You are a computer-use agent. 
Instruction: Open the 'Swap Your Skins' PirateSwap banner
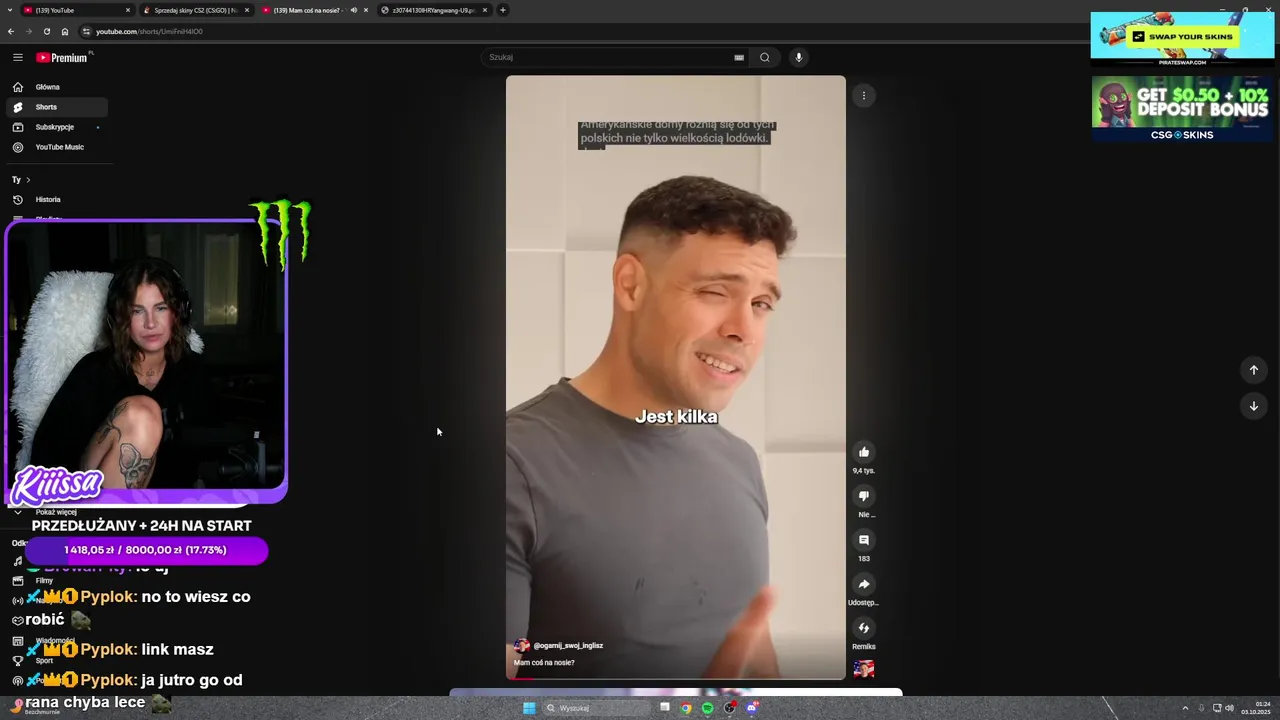pos(1182,39)
